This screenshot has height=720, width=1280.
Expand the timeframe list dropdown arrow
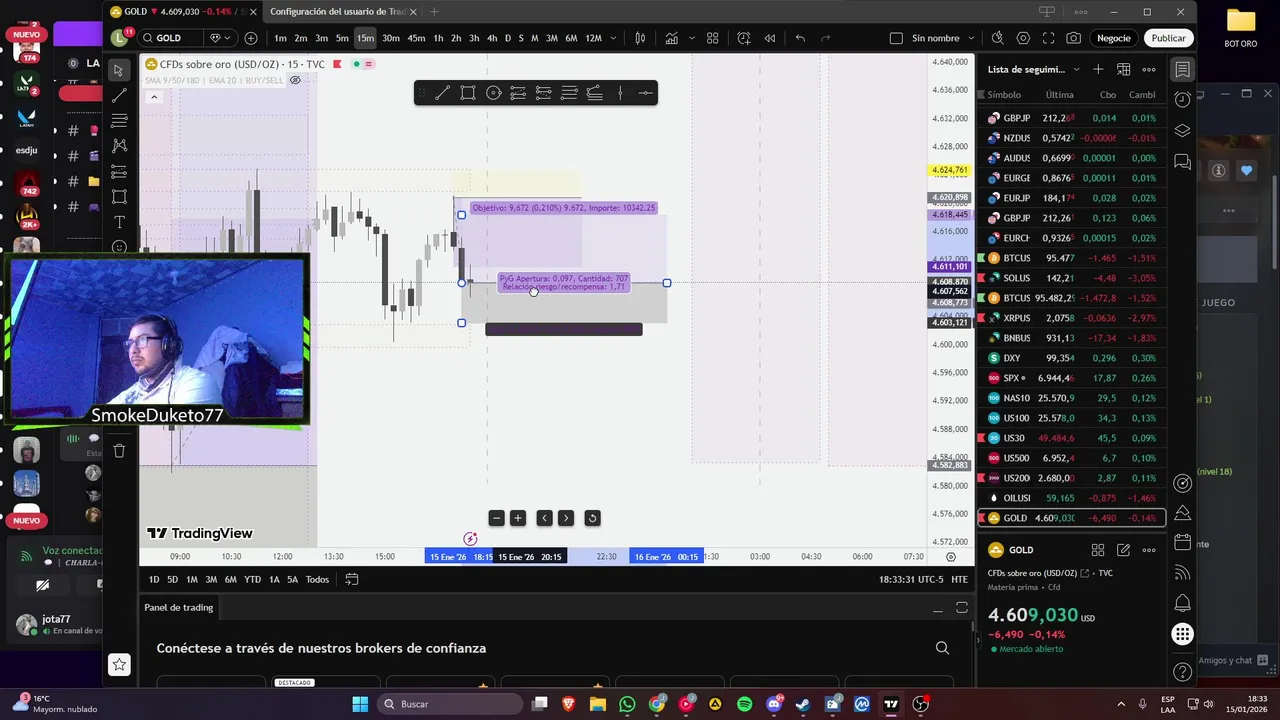(x=613, y=38)
